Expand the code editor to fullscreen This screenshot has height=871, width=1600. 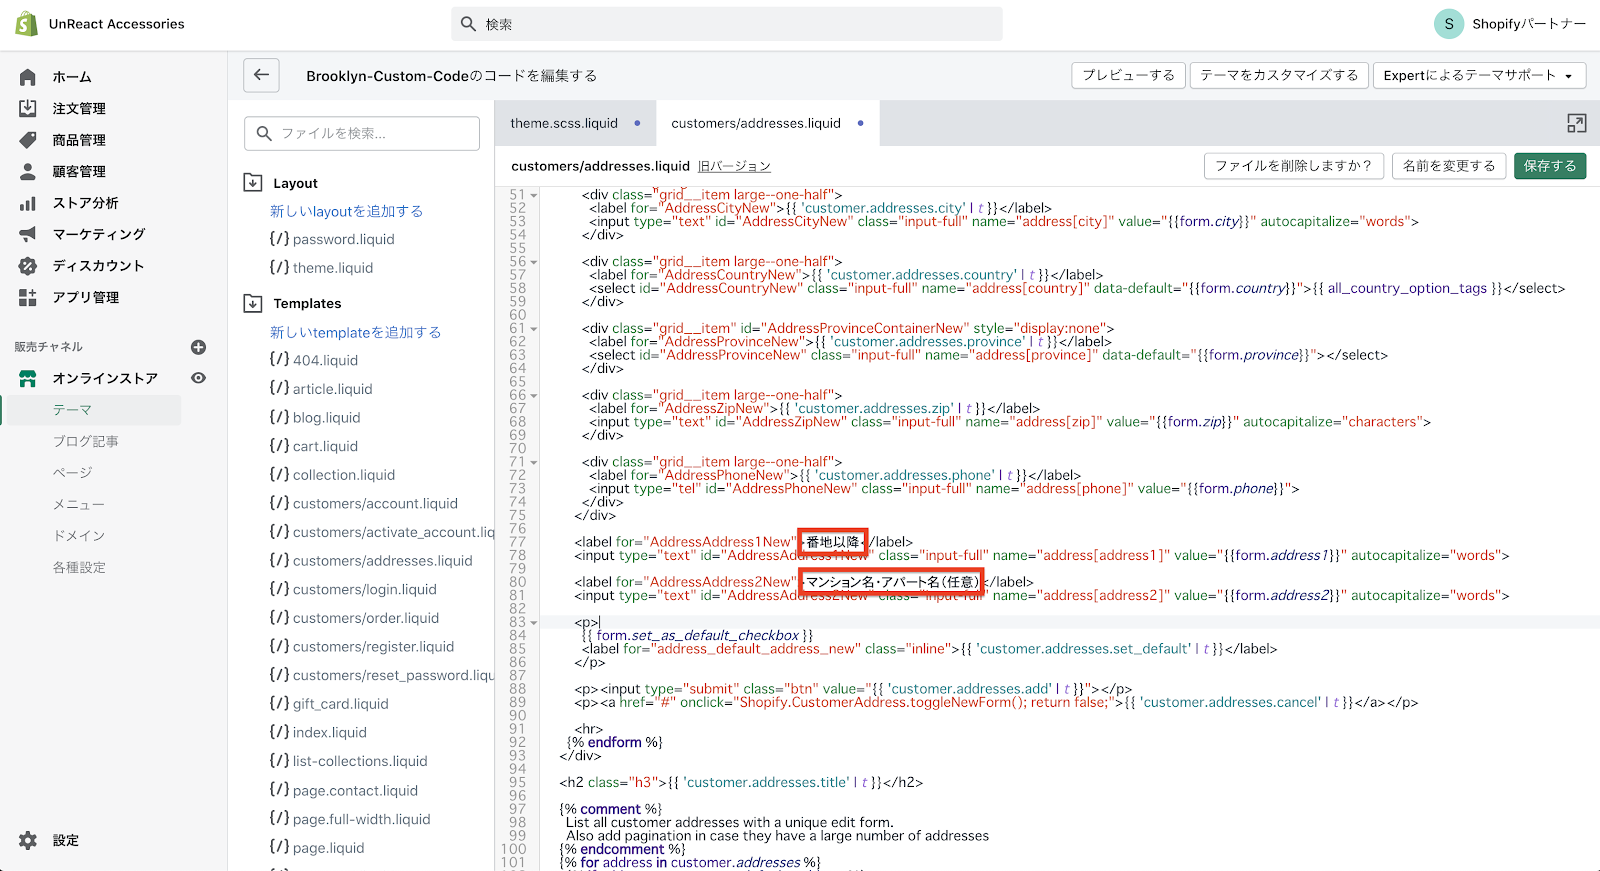[1576, 123]
